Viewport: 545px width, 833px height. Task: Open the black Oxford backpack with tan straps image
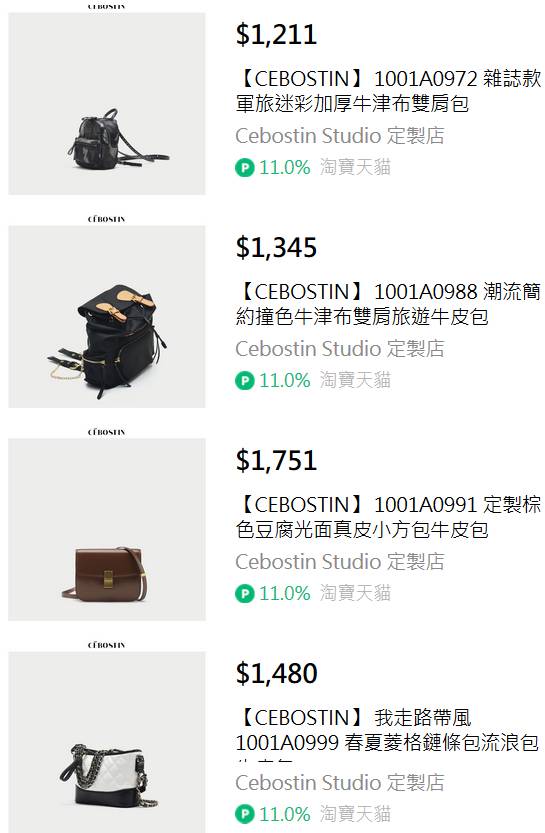pyautogui.click(x=107, y=317)
